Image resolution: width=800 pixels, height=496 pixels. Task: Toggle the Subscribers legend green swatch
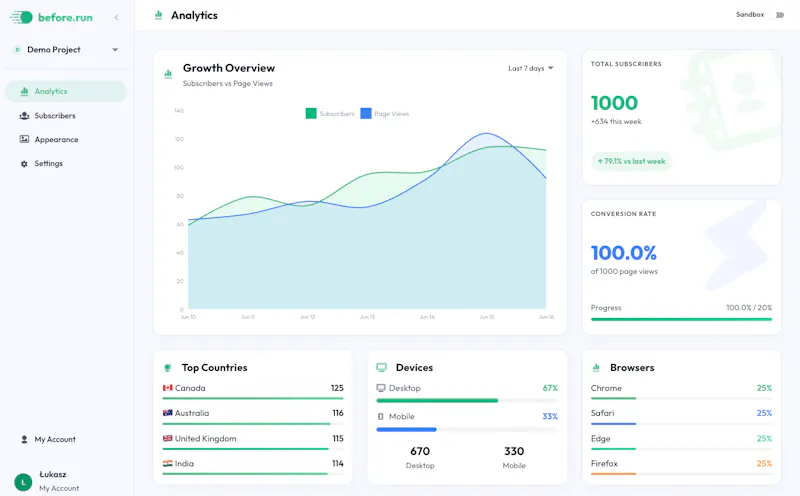[x=311, y=113]
